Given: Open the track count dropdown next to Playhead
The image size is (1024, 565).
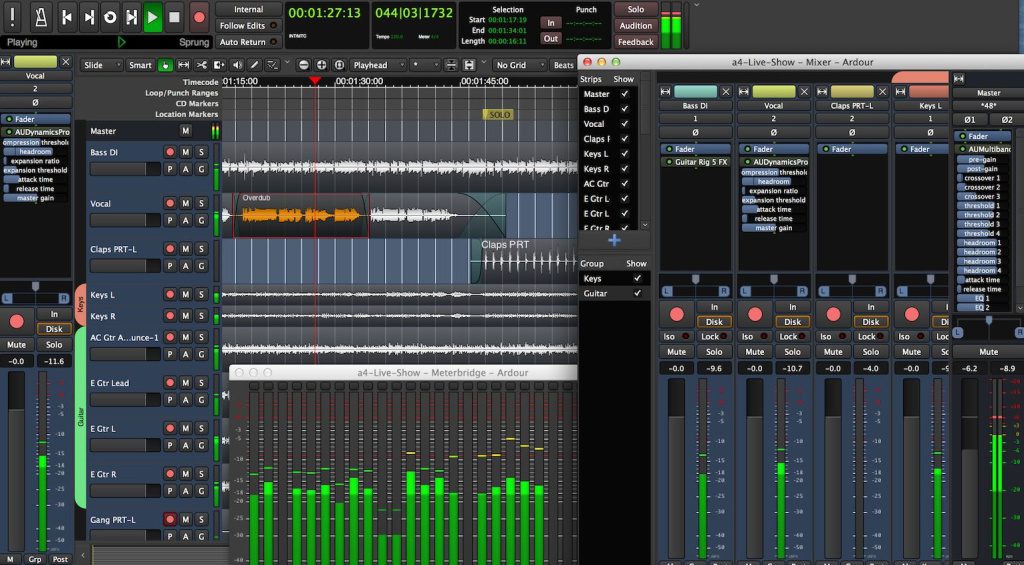Looking at the screenshot, I should pos(424,65).
